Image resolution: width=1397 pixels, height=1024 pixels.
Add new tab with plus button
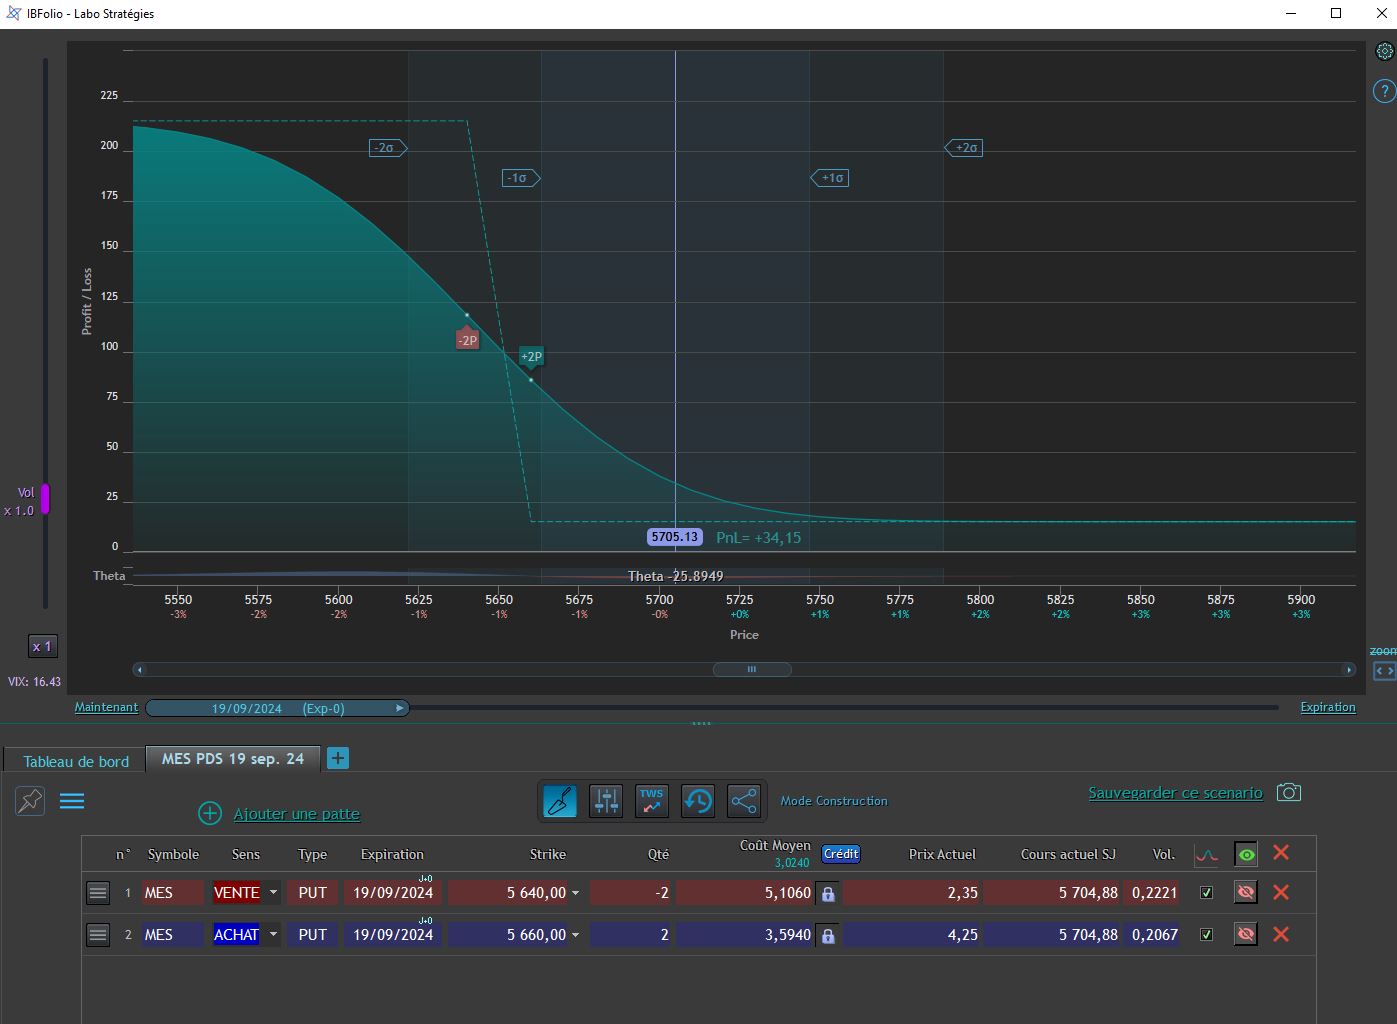coord(338,758)
